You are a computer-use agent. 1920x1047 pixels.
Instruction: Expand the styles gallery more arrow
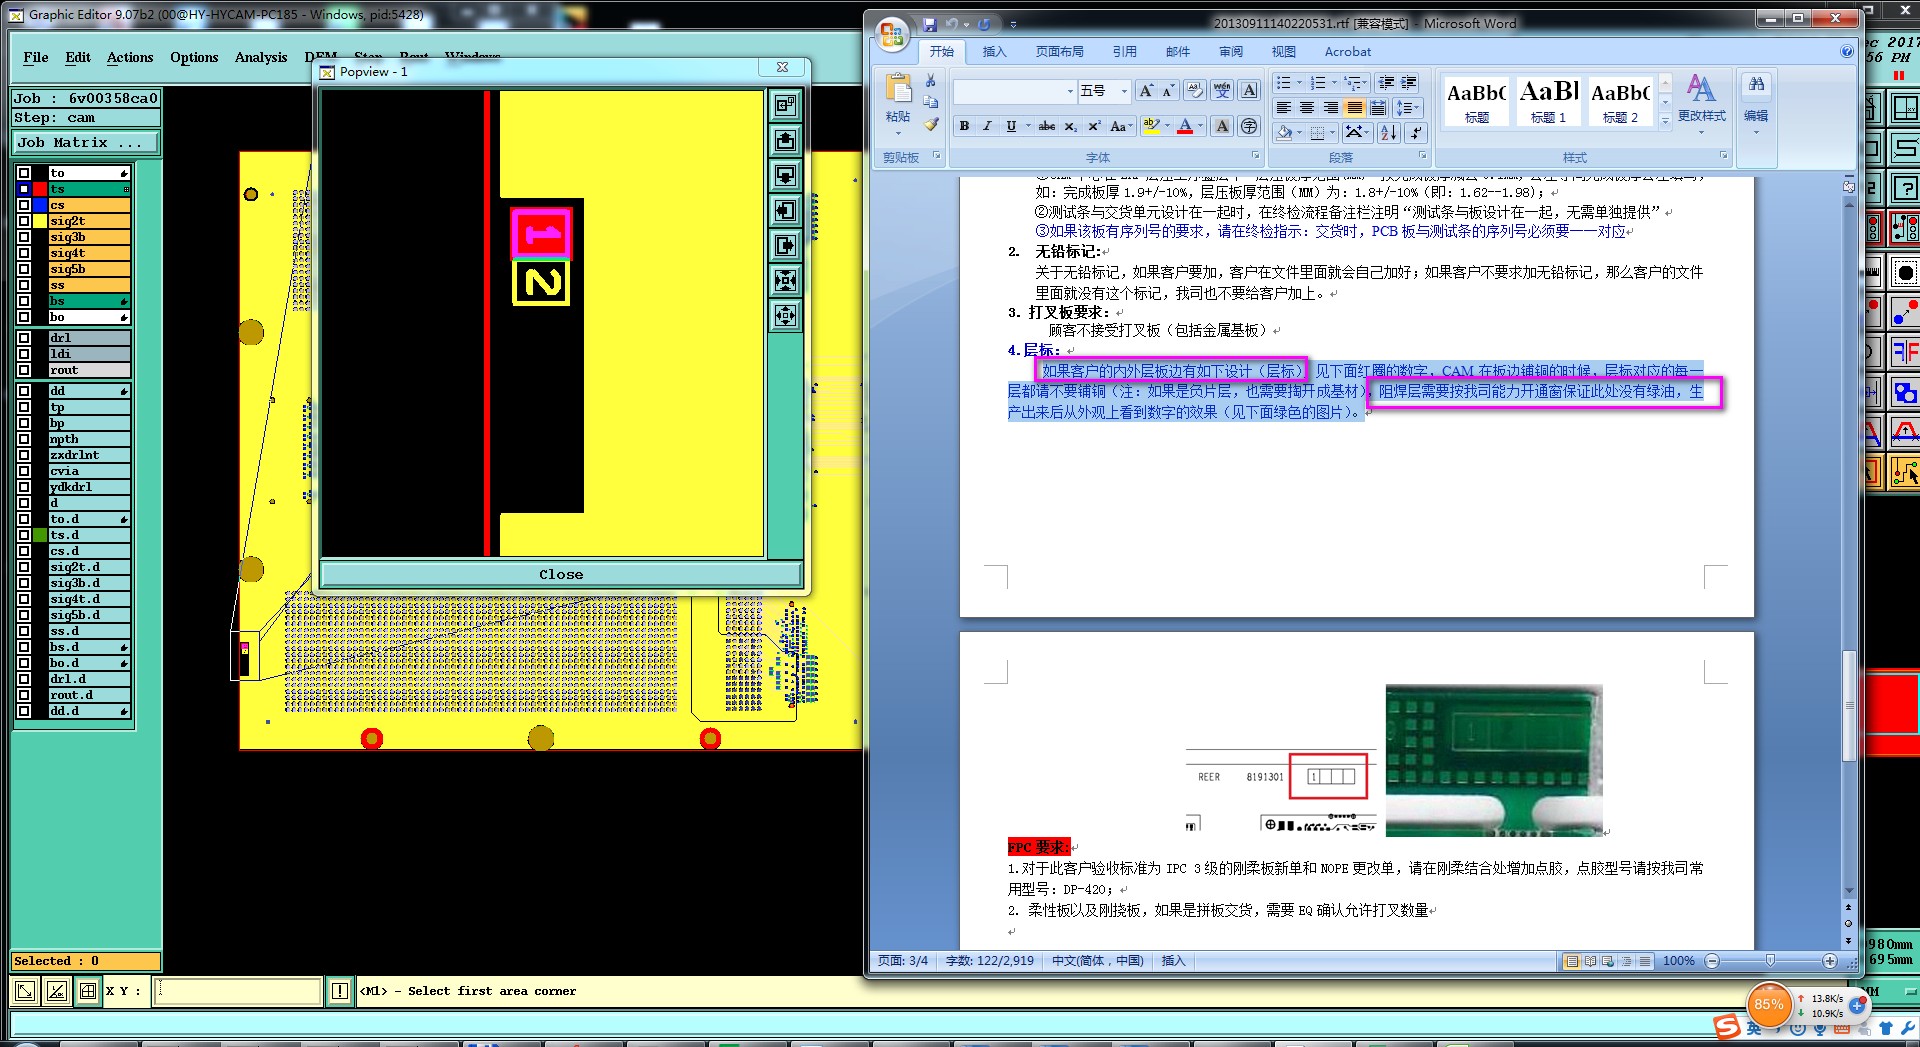click(x=1665, y=120)
